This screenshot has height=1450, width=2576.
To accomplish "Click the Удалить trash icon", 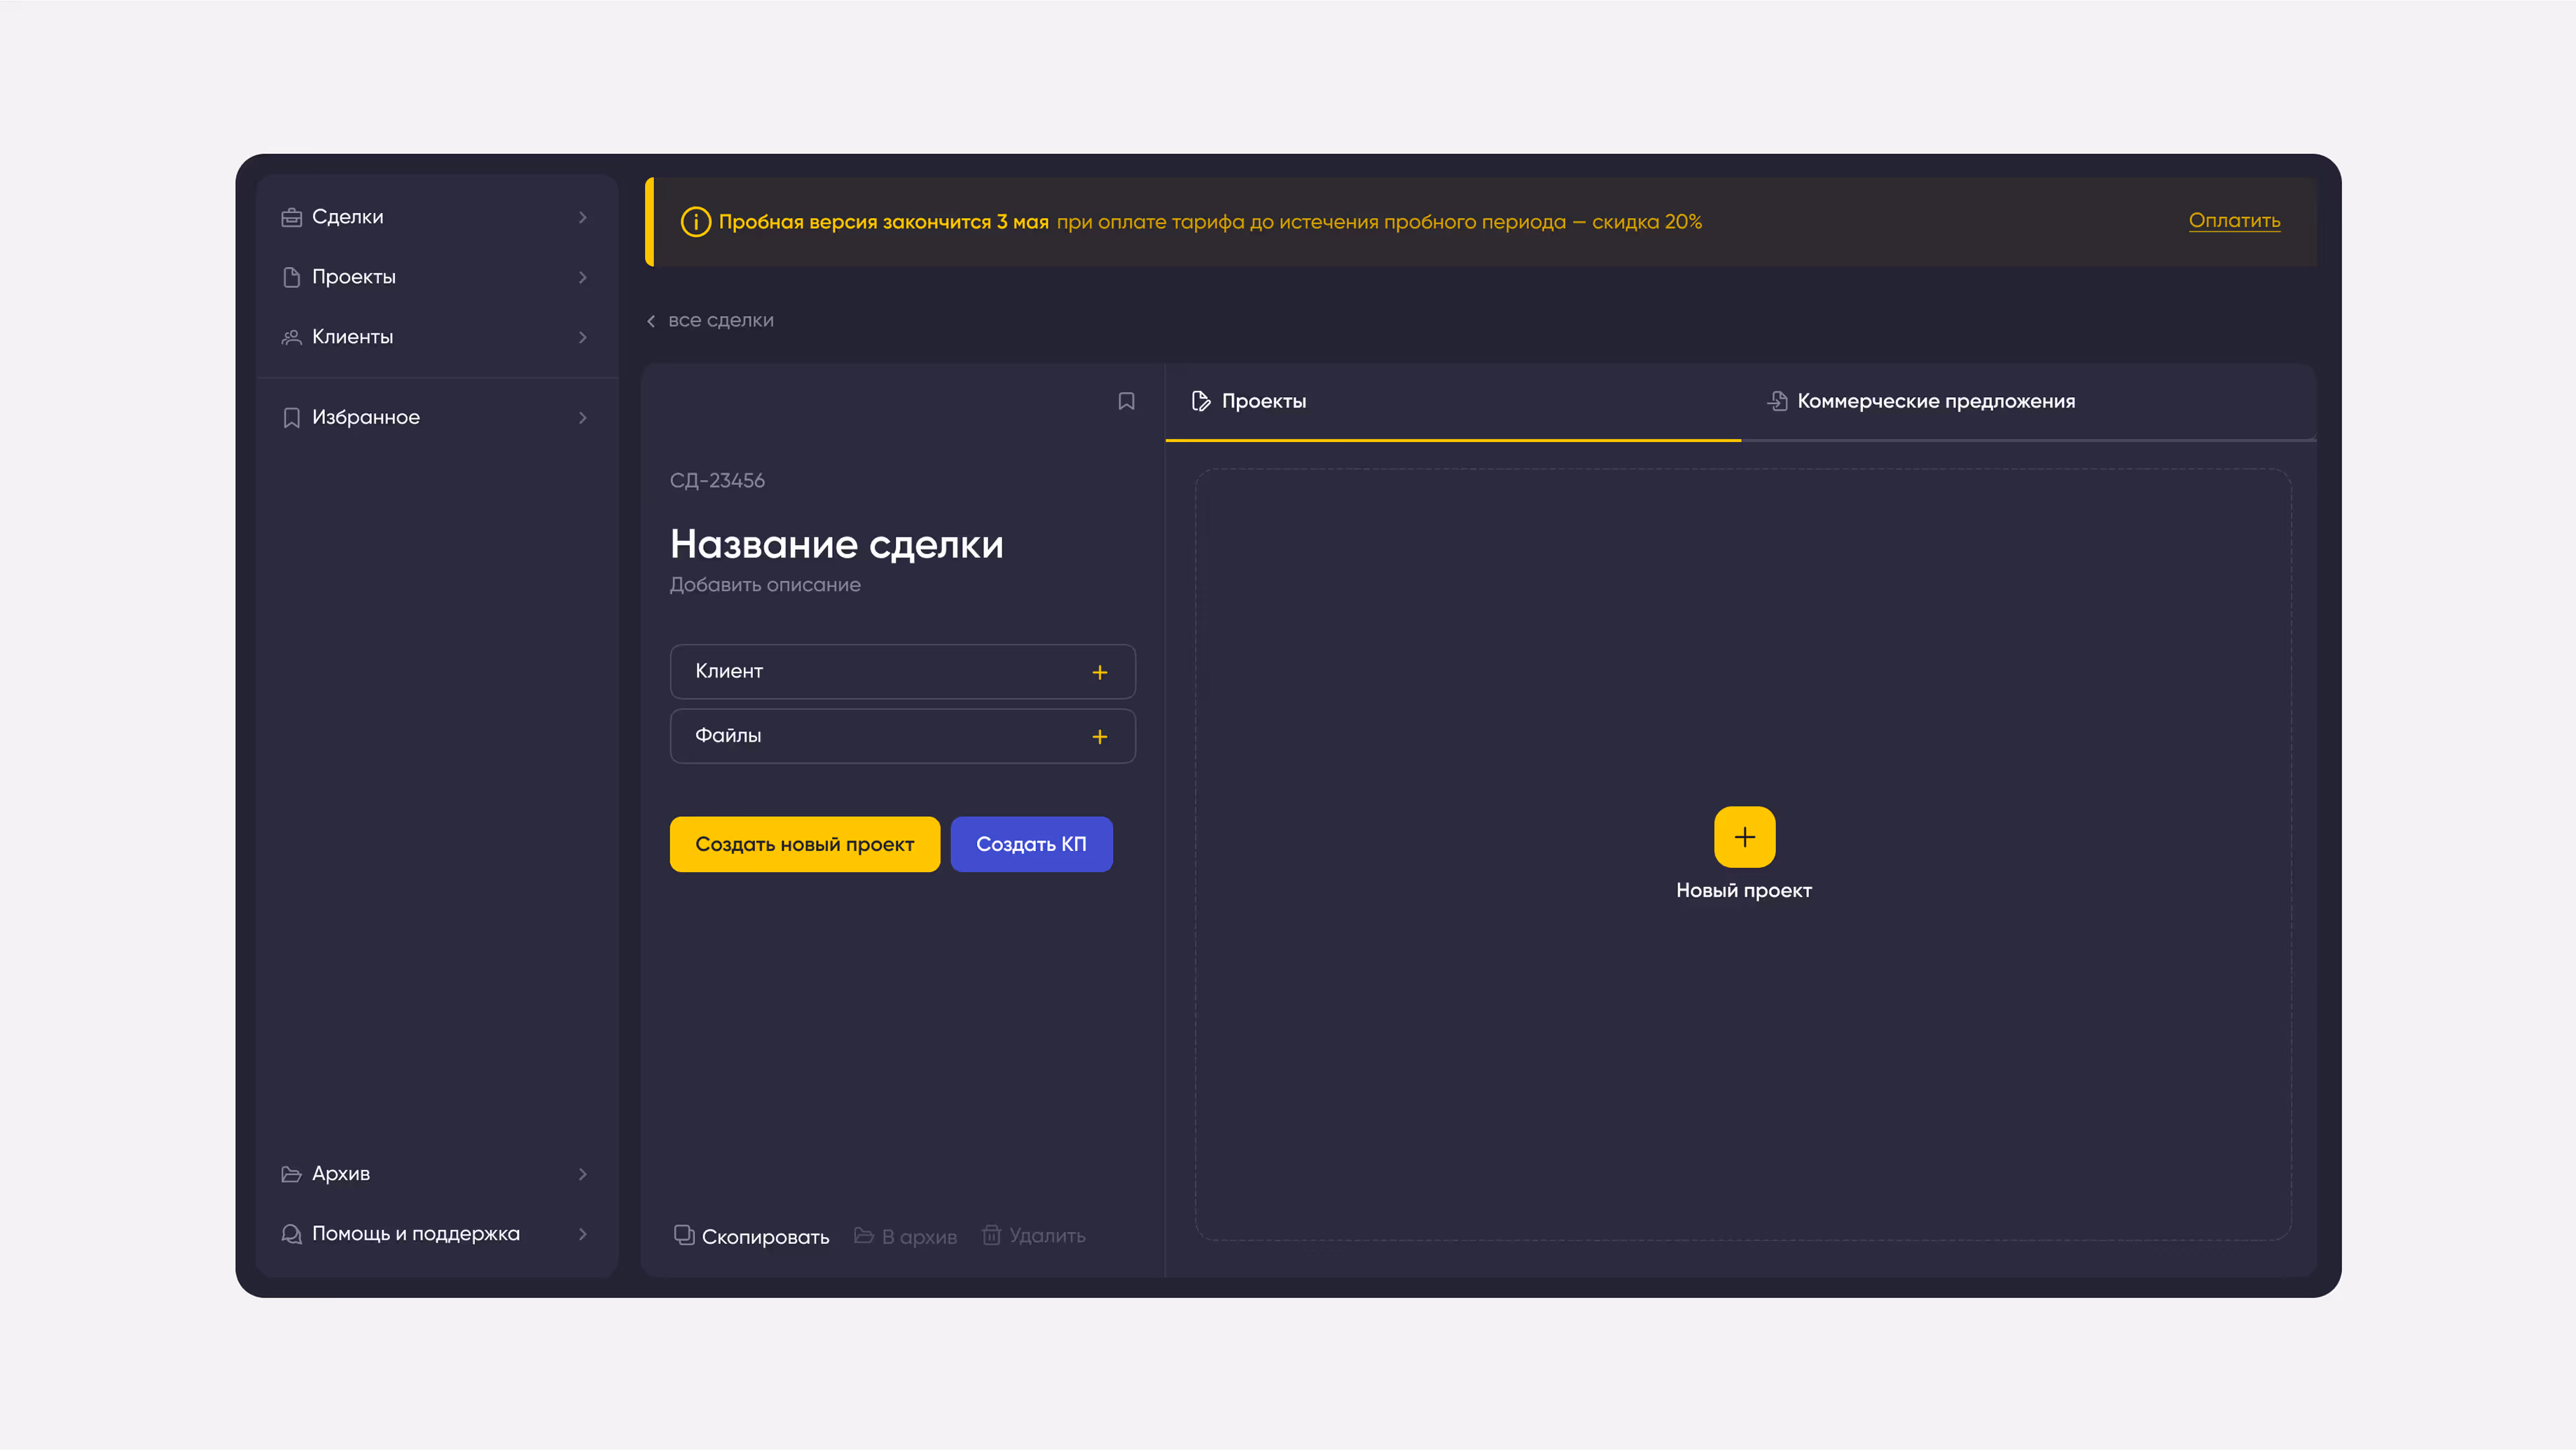I will tap(991, 1235).
